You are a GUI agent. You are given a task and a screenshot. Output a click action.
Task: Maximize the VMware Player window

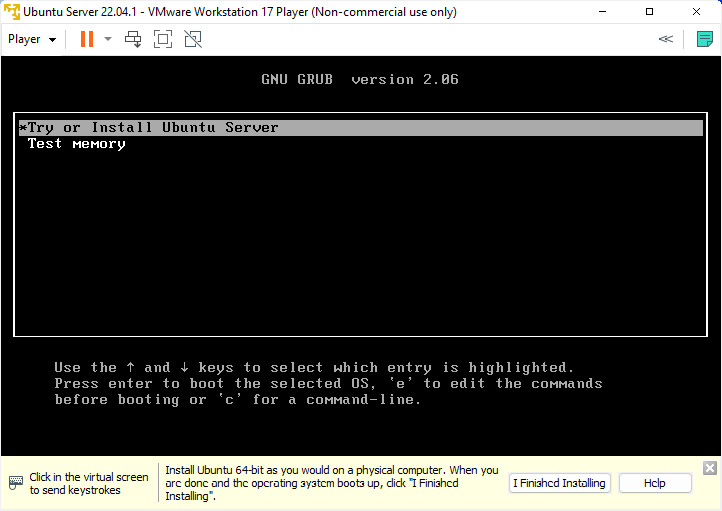pos(649,12)
